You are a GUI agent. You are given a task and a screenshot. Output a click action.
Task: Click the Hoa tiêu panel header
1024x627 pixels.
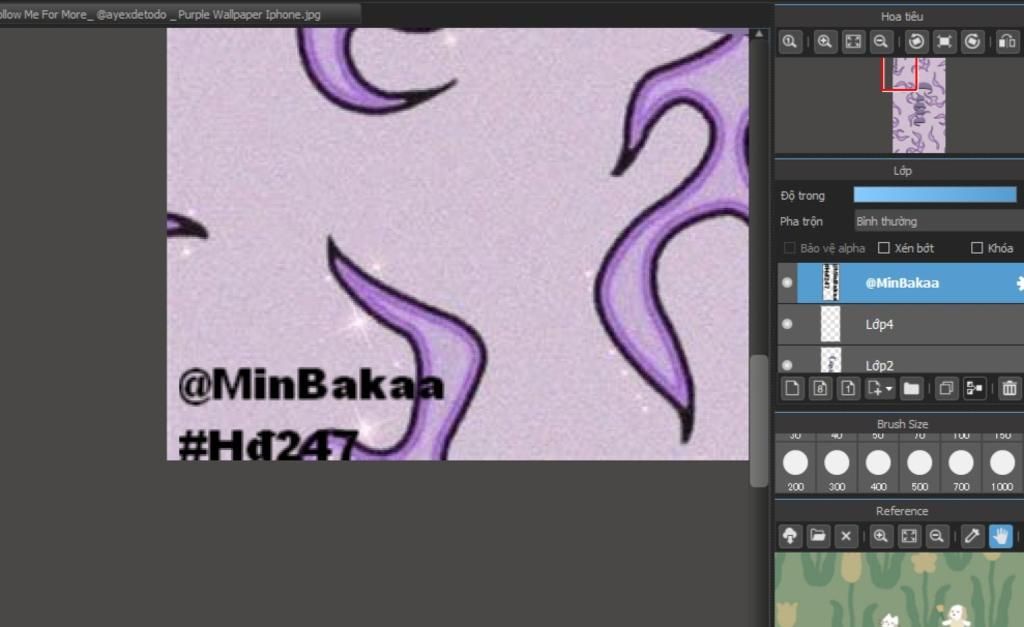pyautogui.click(x=901, y=16)
